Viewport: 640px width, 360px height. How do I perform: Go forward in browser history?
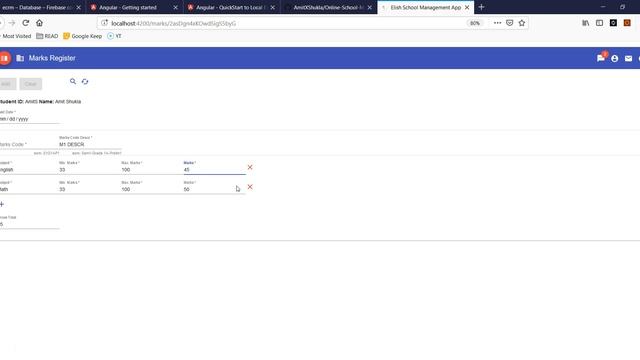(12, 23)
